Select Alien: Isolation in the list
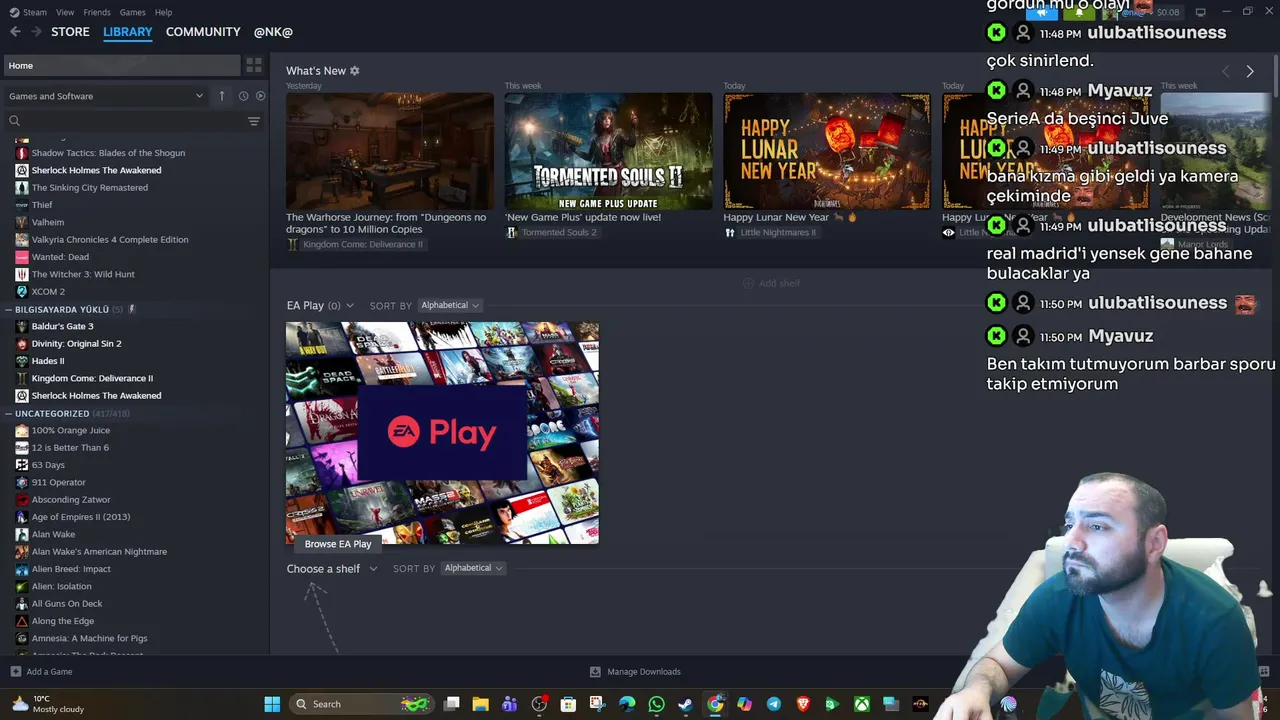Viewport: 1280px width, 720px height. point(61,586)
